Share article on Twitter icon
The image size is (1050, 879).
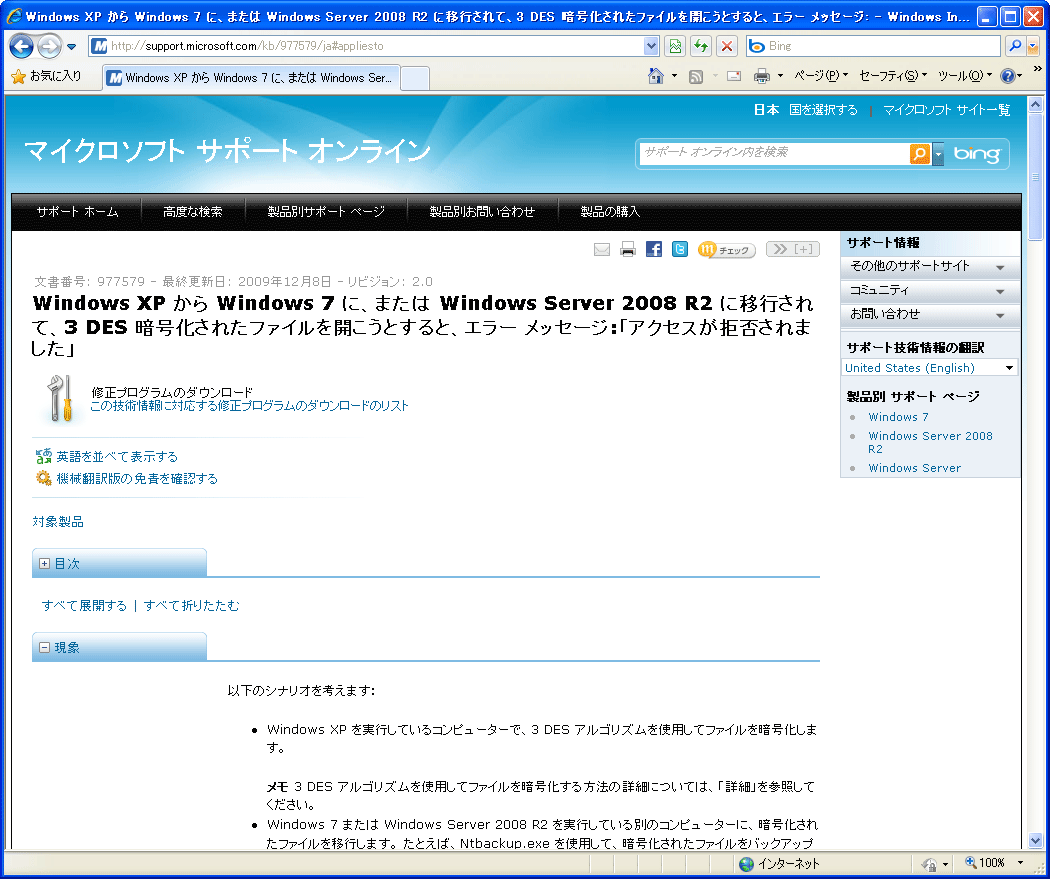[680, 250]
